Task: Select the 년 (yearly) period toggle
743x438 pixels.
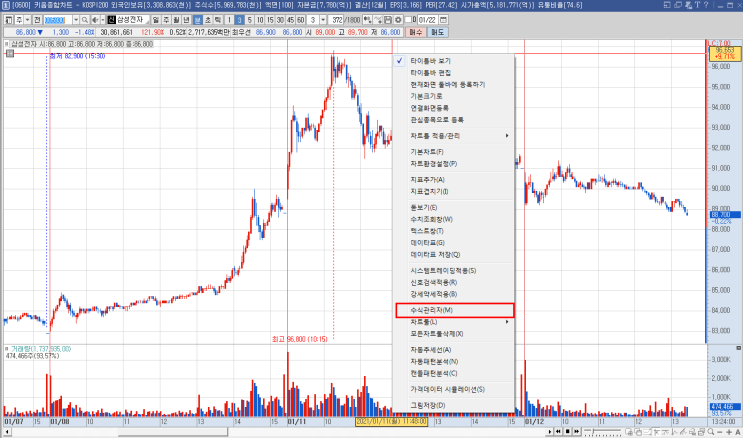Action: [187, 20]
